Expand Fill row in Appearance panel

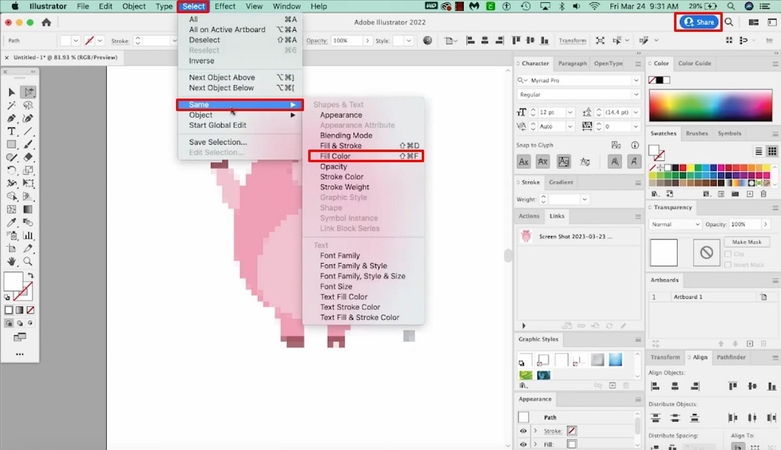(535, 444)
